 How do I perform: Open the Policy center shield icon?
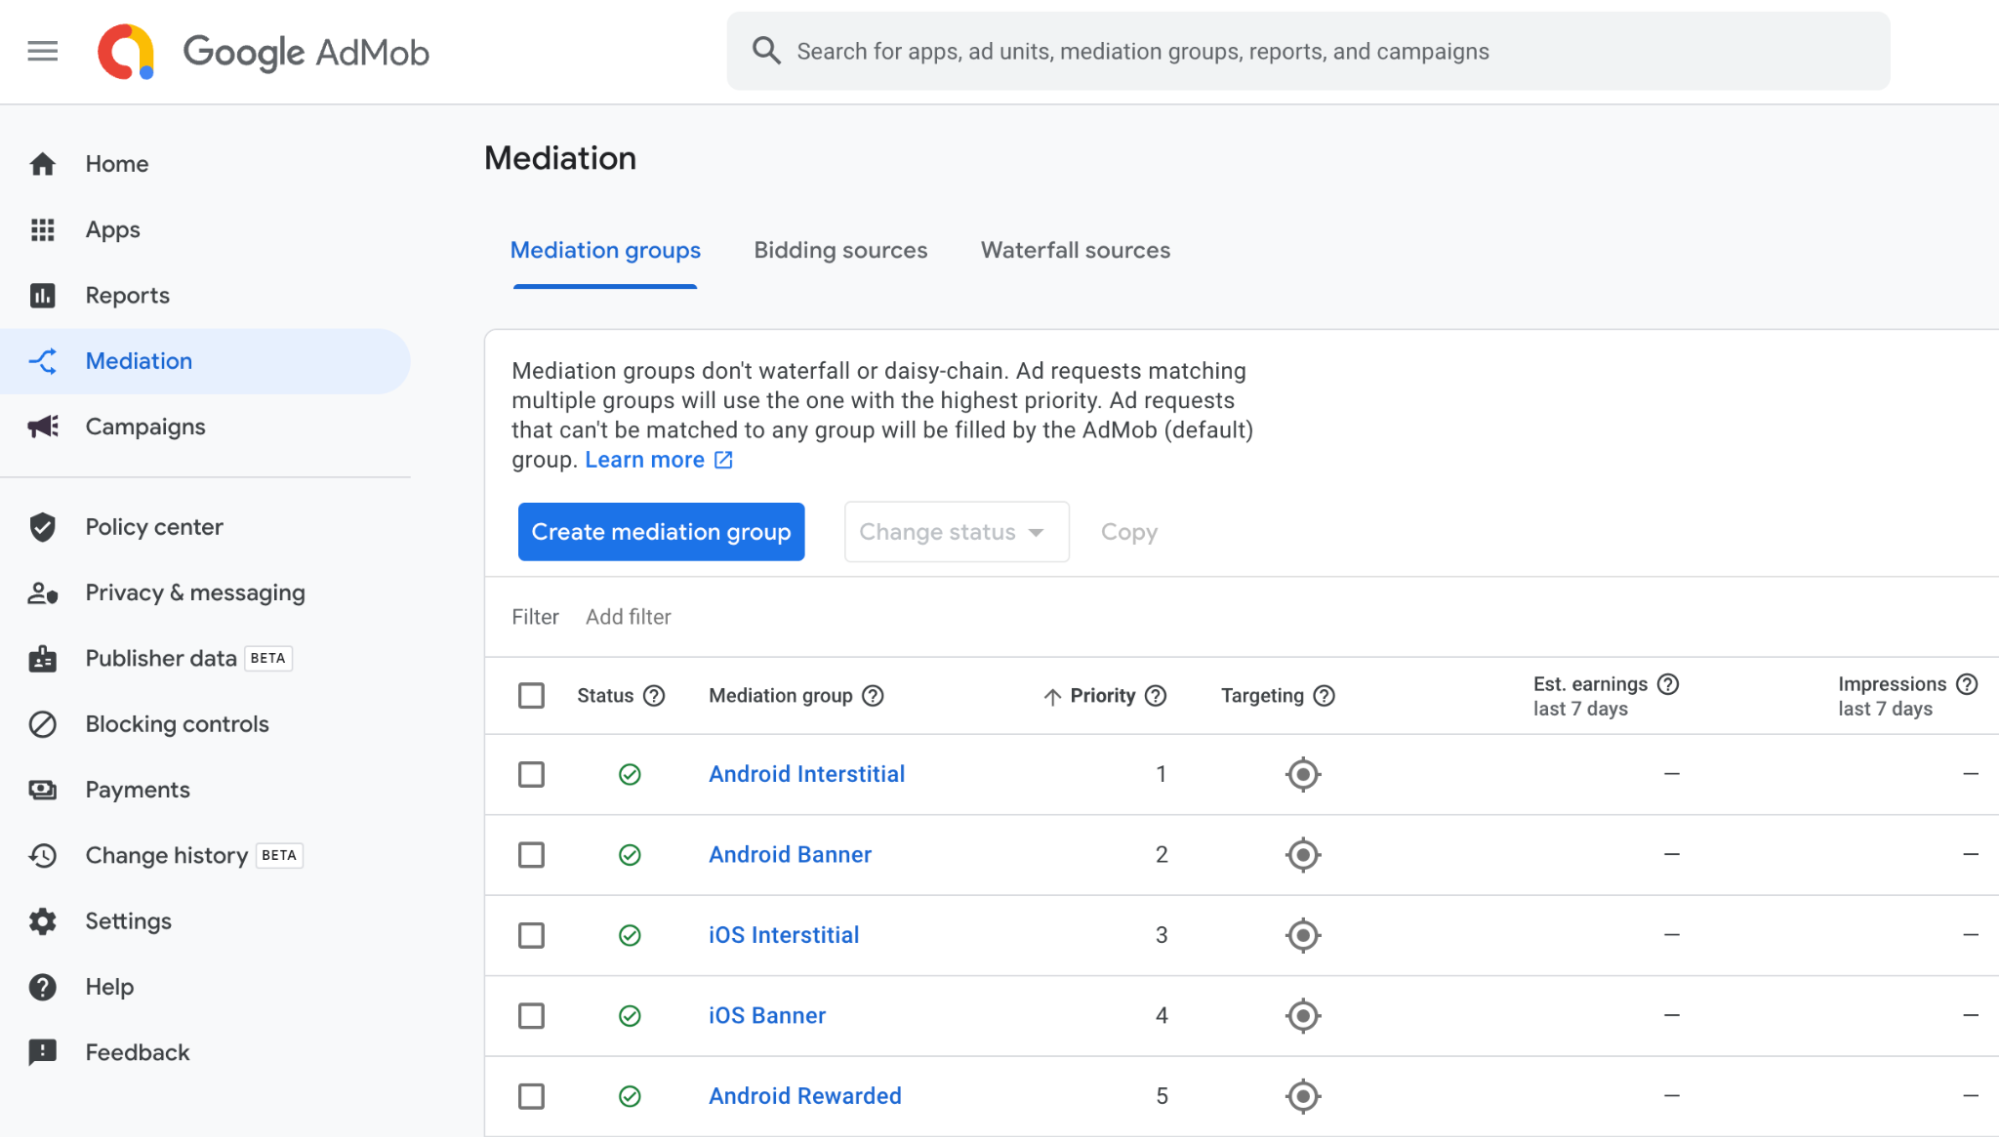click(43, 526)
